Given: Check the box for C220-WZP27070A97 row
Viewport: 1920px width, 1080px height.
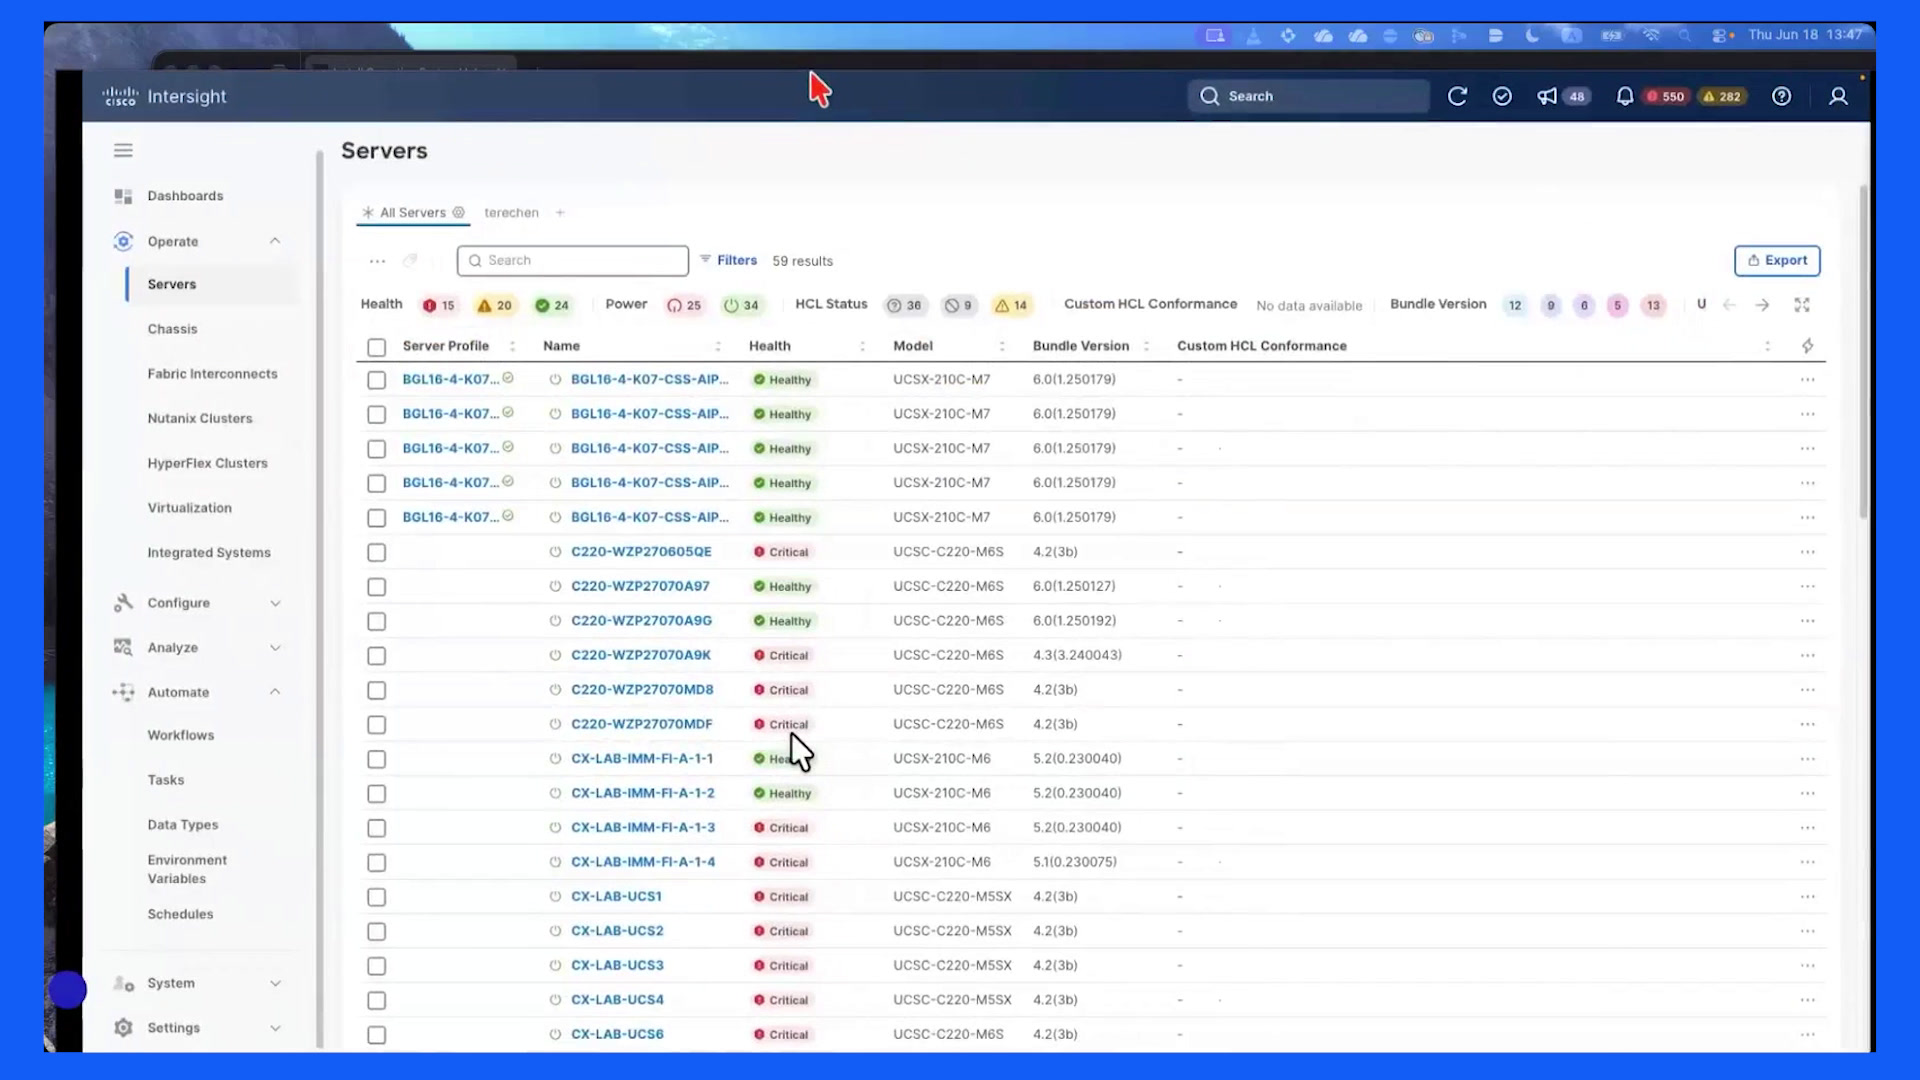Looking at the screenshot, I should click(x=376, y=587).
